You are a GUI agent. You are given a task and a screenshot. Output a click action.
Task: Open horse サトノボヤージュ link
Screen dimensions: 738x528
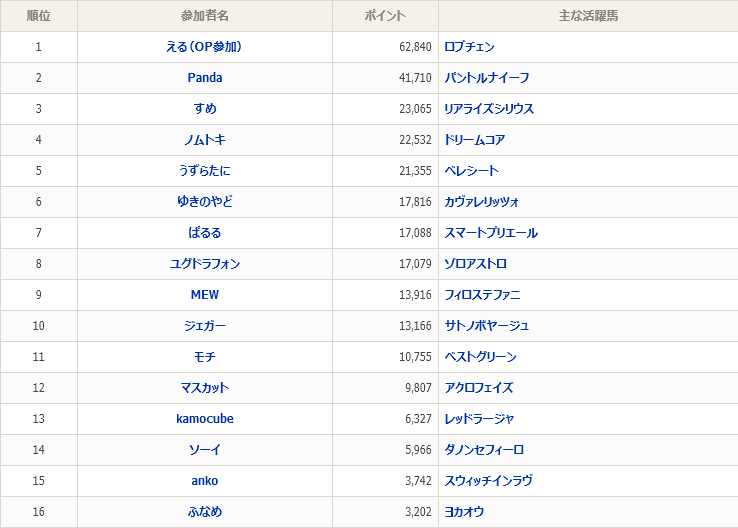[487, 326]
